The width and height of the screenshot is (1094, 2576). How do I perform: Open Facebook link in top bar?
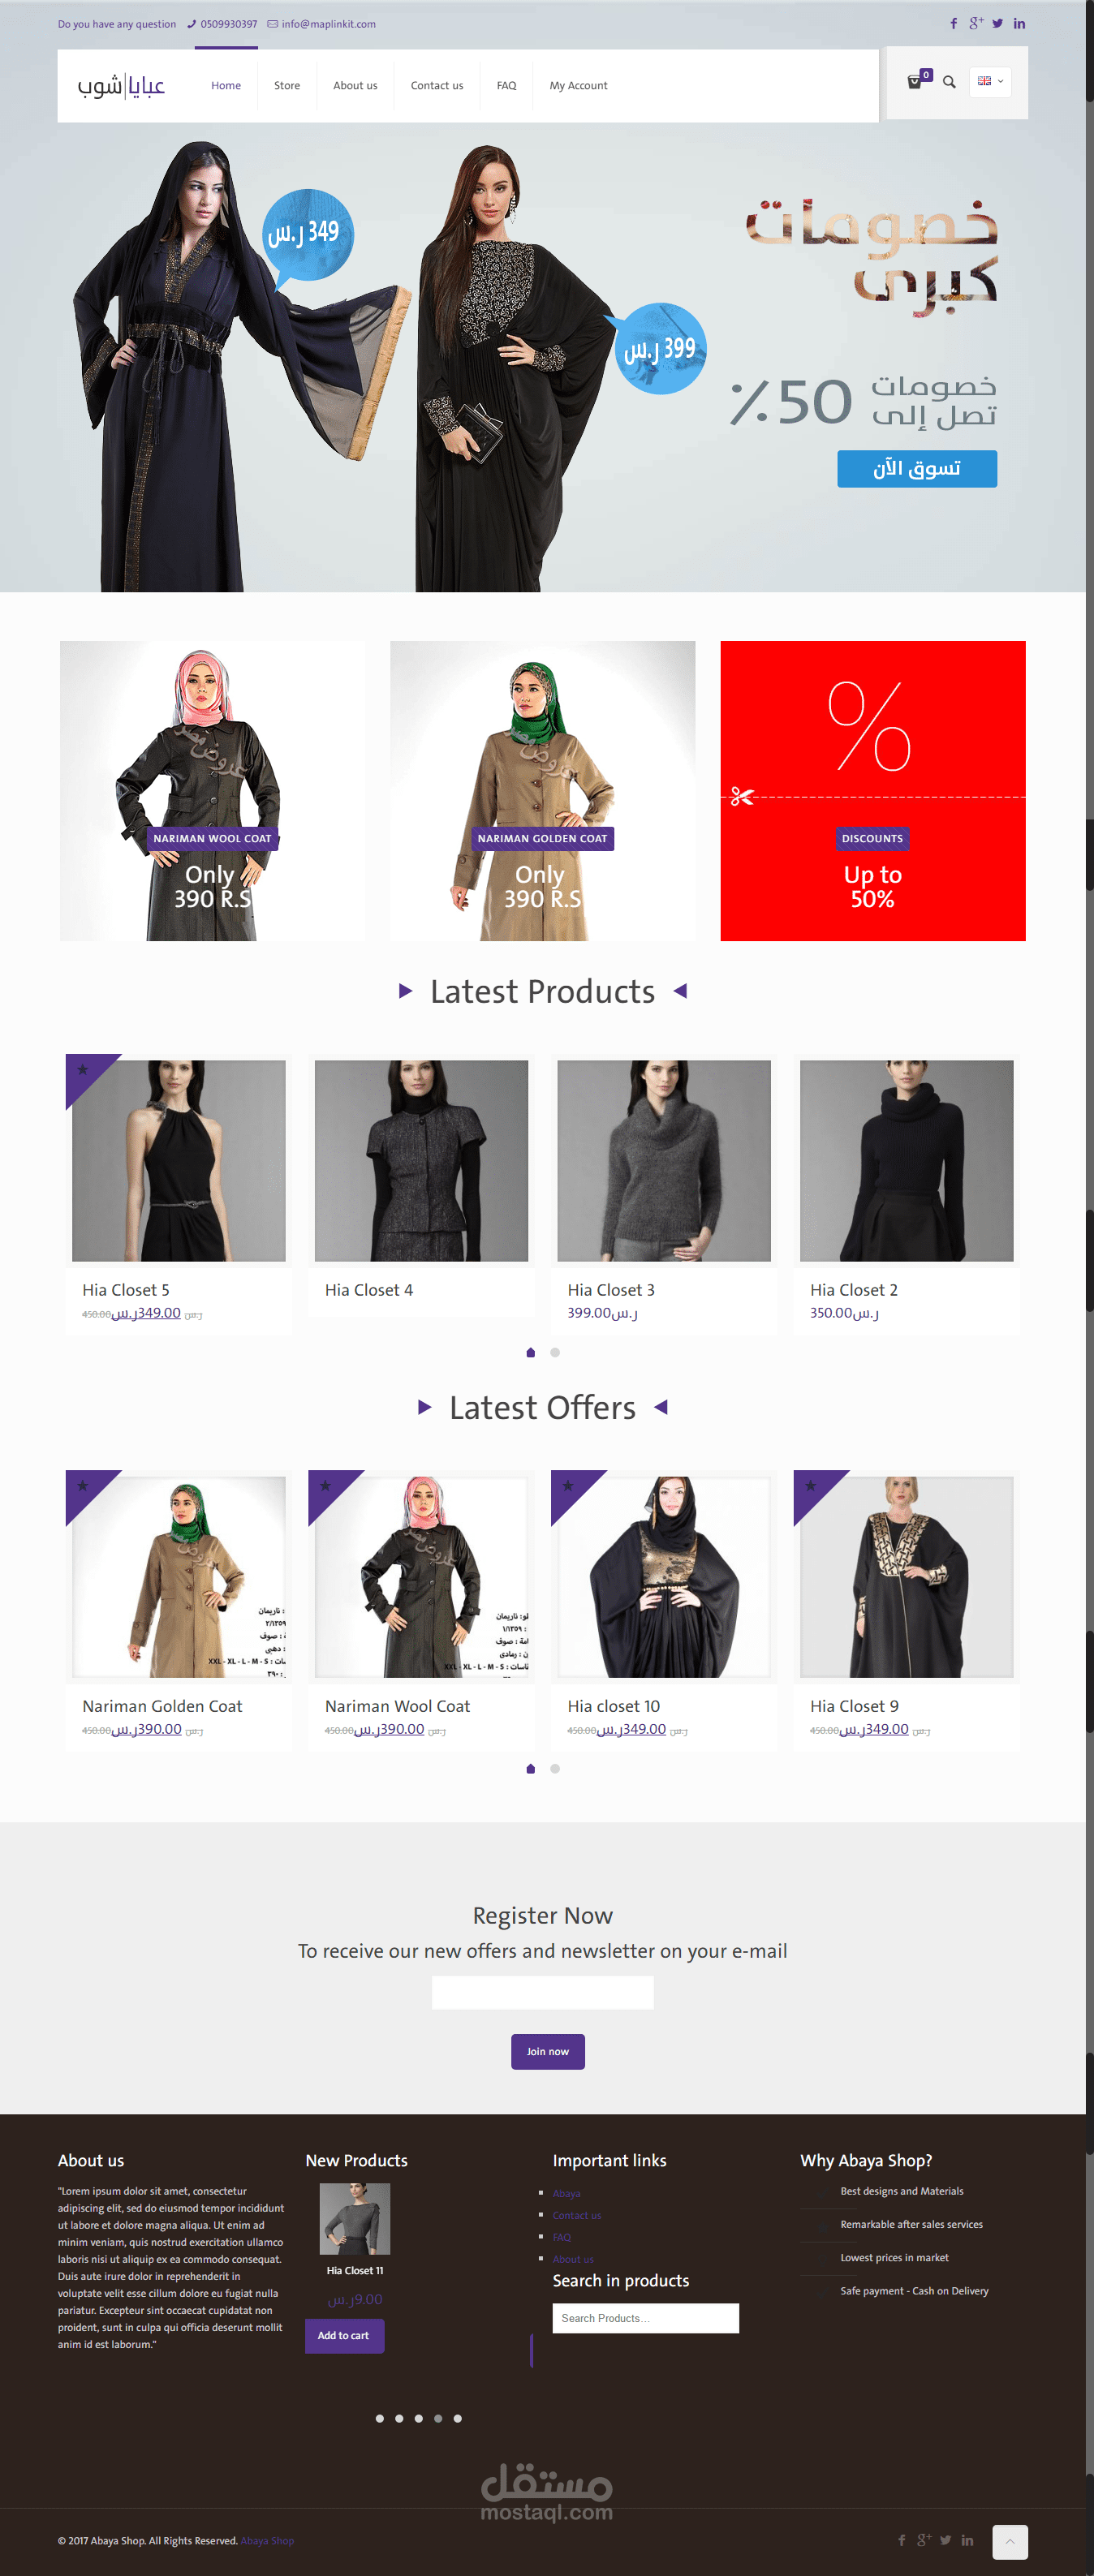click(953, 24)
